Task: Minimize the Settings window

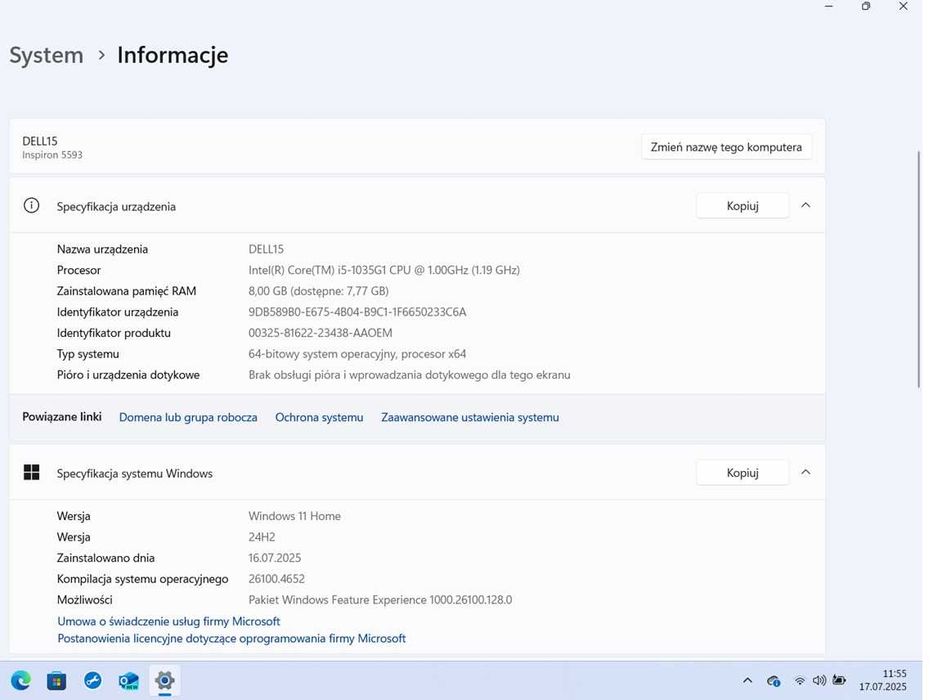Action: [x=829, y=6]
